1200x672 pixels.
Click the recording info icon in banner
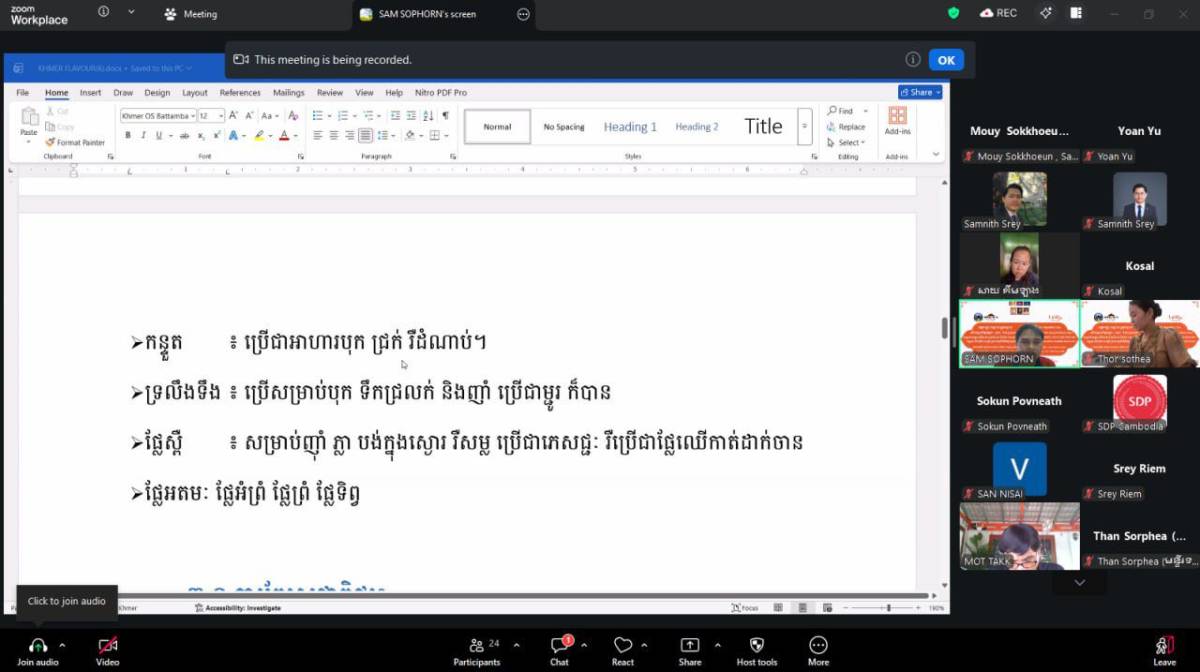[x=913, y=60]
